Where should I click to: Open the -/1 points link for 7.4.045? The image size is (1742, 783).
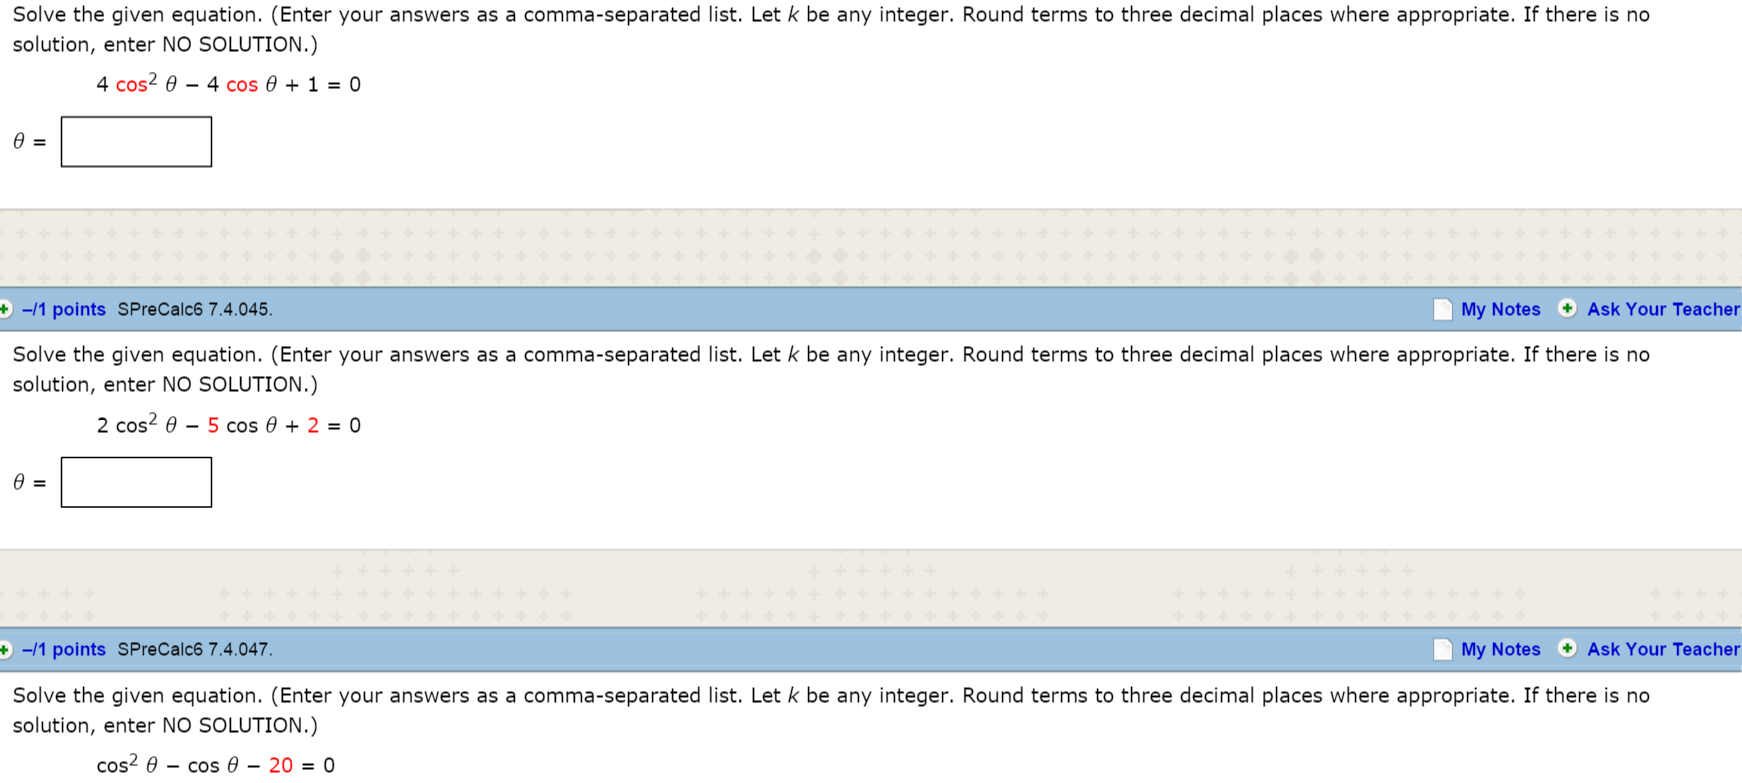coord(63,309)
